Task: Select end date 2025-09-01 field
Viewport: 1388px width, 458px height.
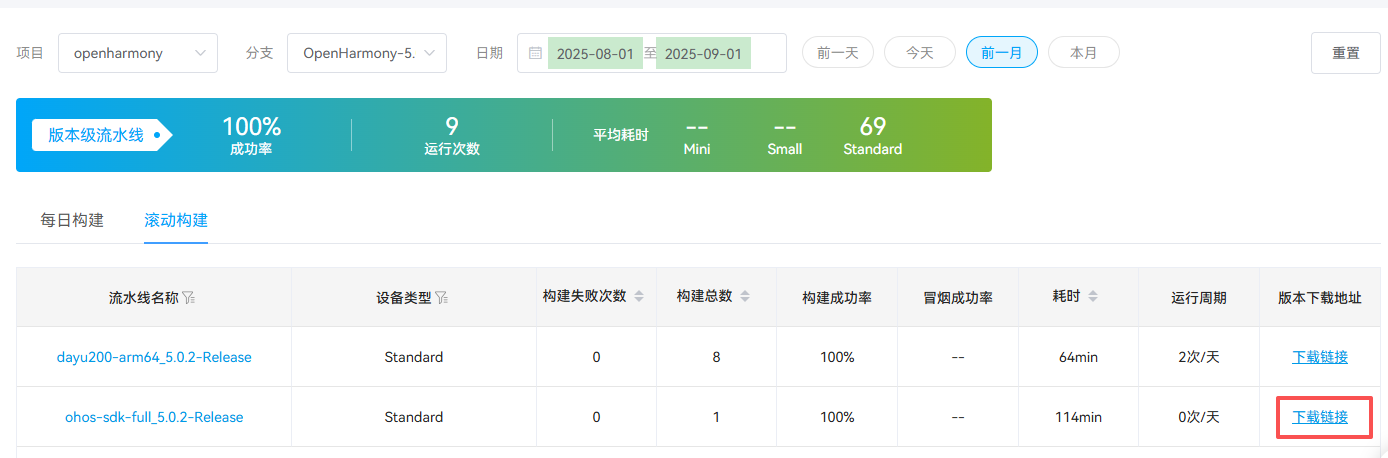Action: (x=703, y=53)
